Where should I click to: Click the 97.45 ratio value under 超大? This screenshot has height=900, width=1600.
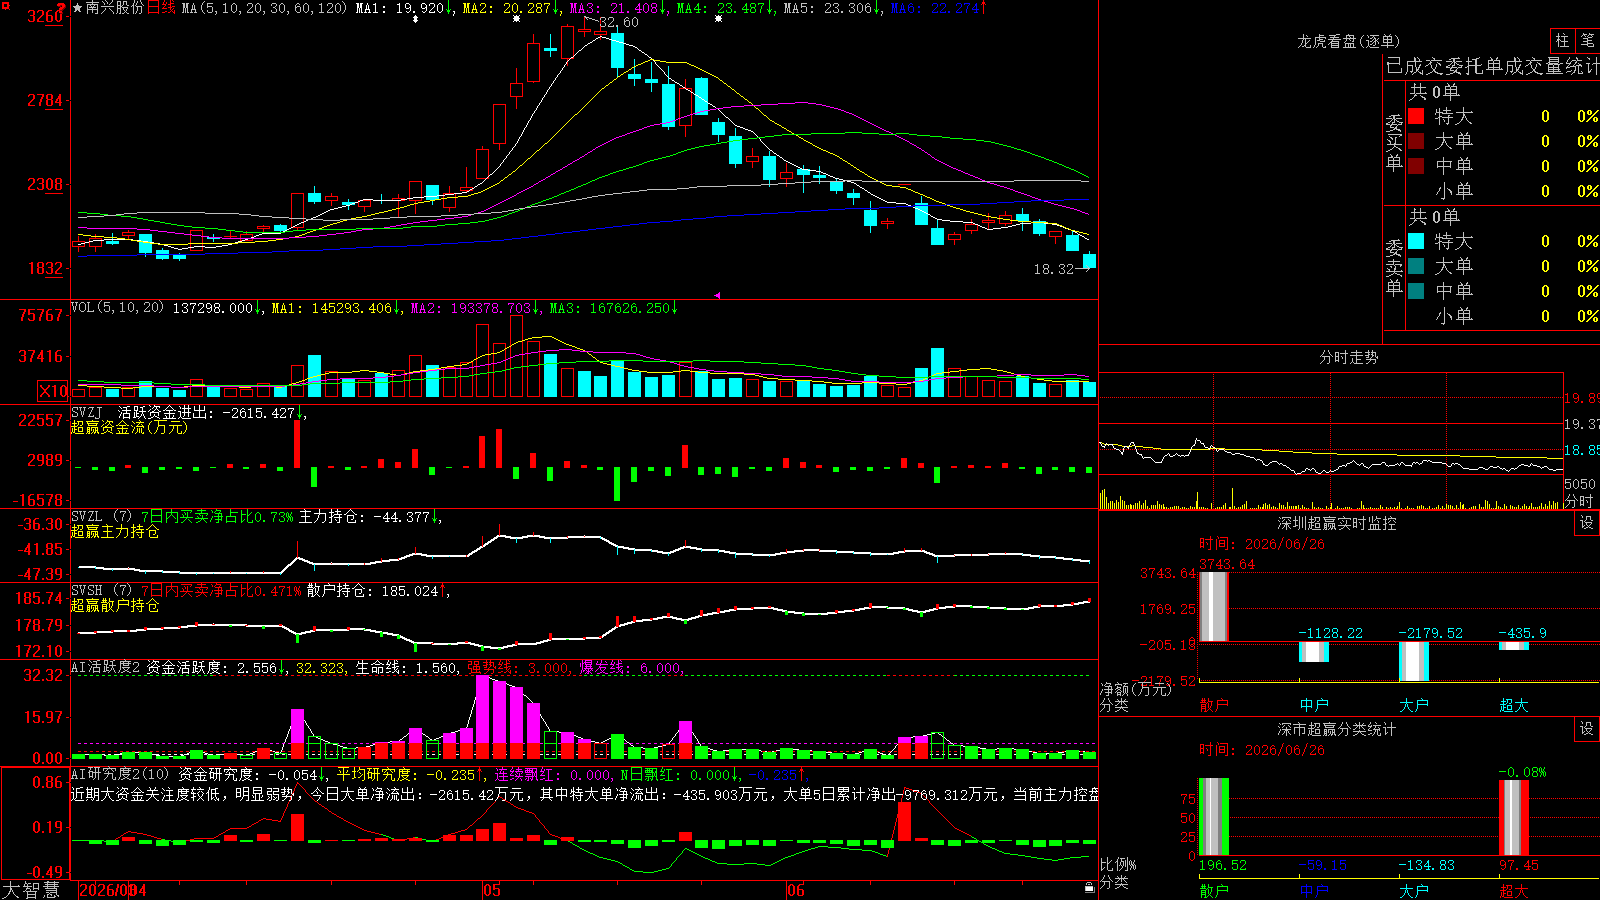pos(1519,865)
